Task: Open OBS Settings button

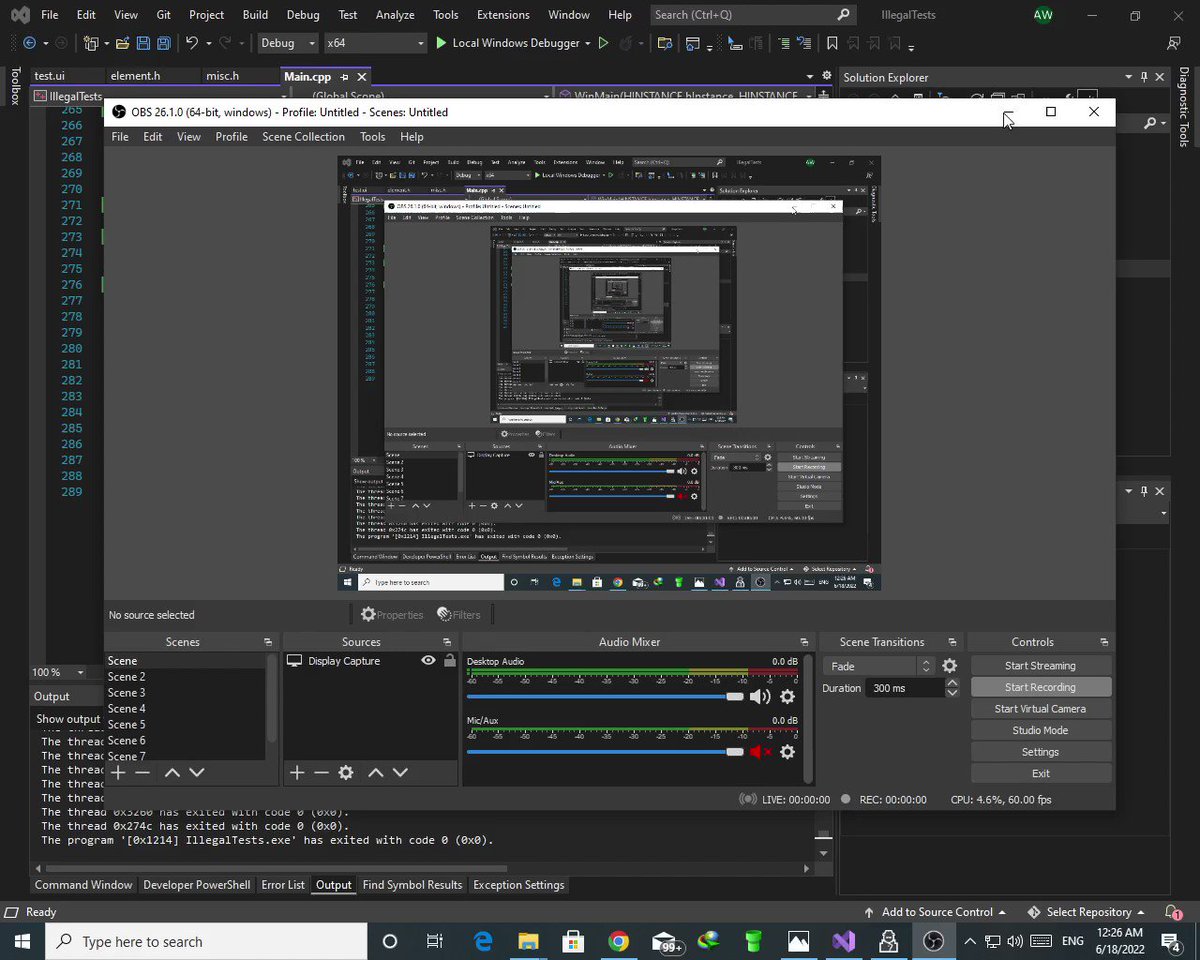Action: 1040,752
